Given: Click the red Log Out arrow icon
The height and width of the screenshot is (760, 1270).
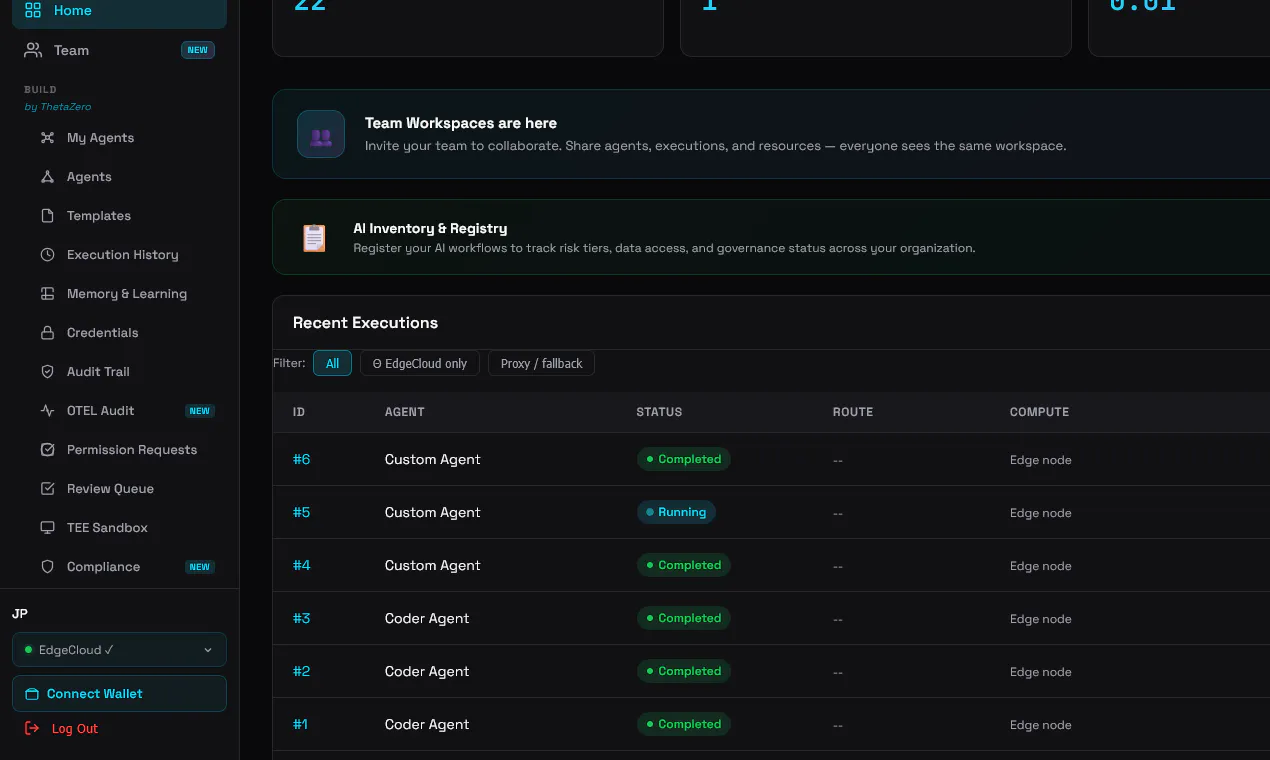Looking at the screenshot, I should click(x=32, y=729).
